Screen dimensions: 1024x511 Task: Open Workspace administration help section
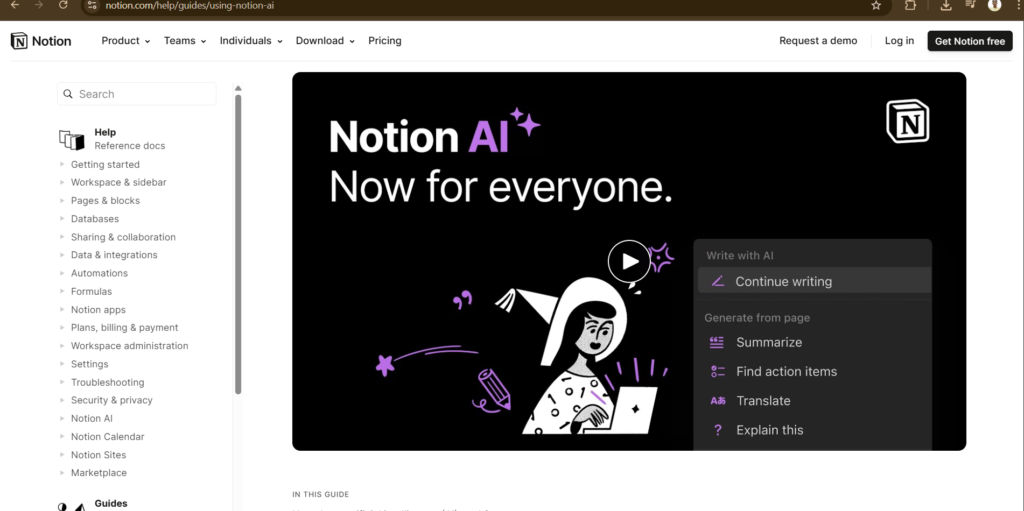[129, 346]
